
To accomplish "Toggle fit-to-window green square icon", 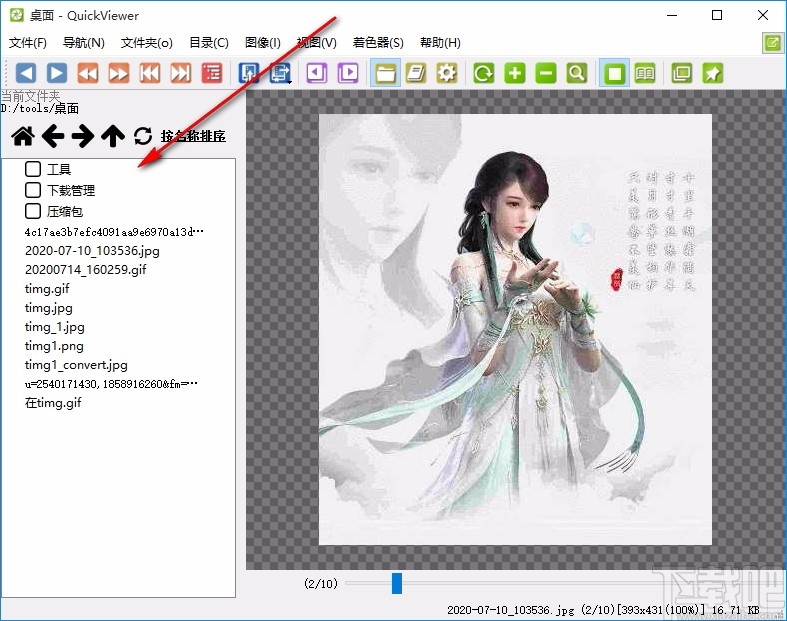I will (x=614, y=73).
